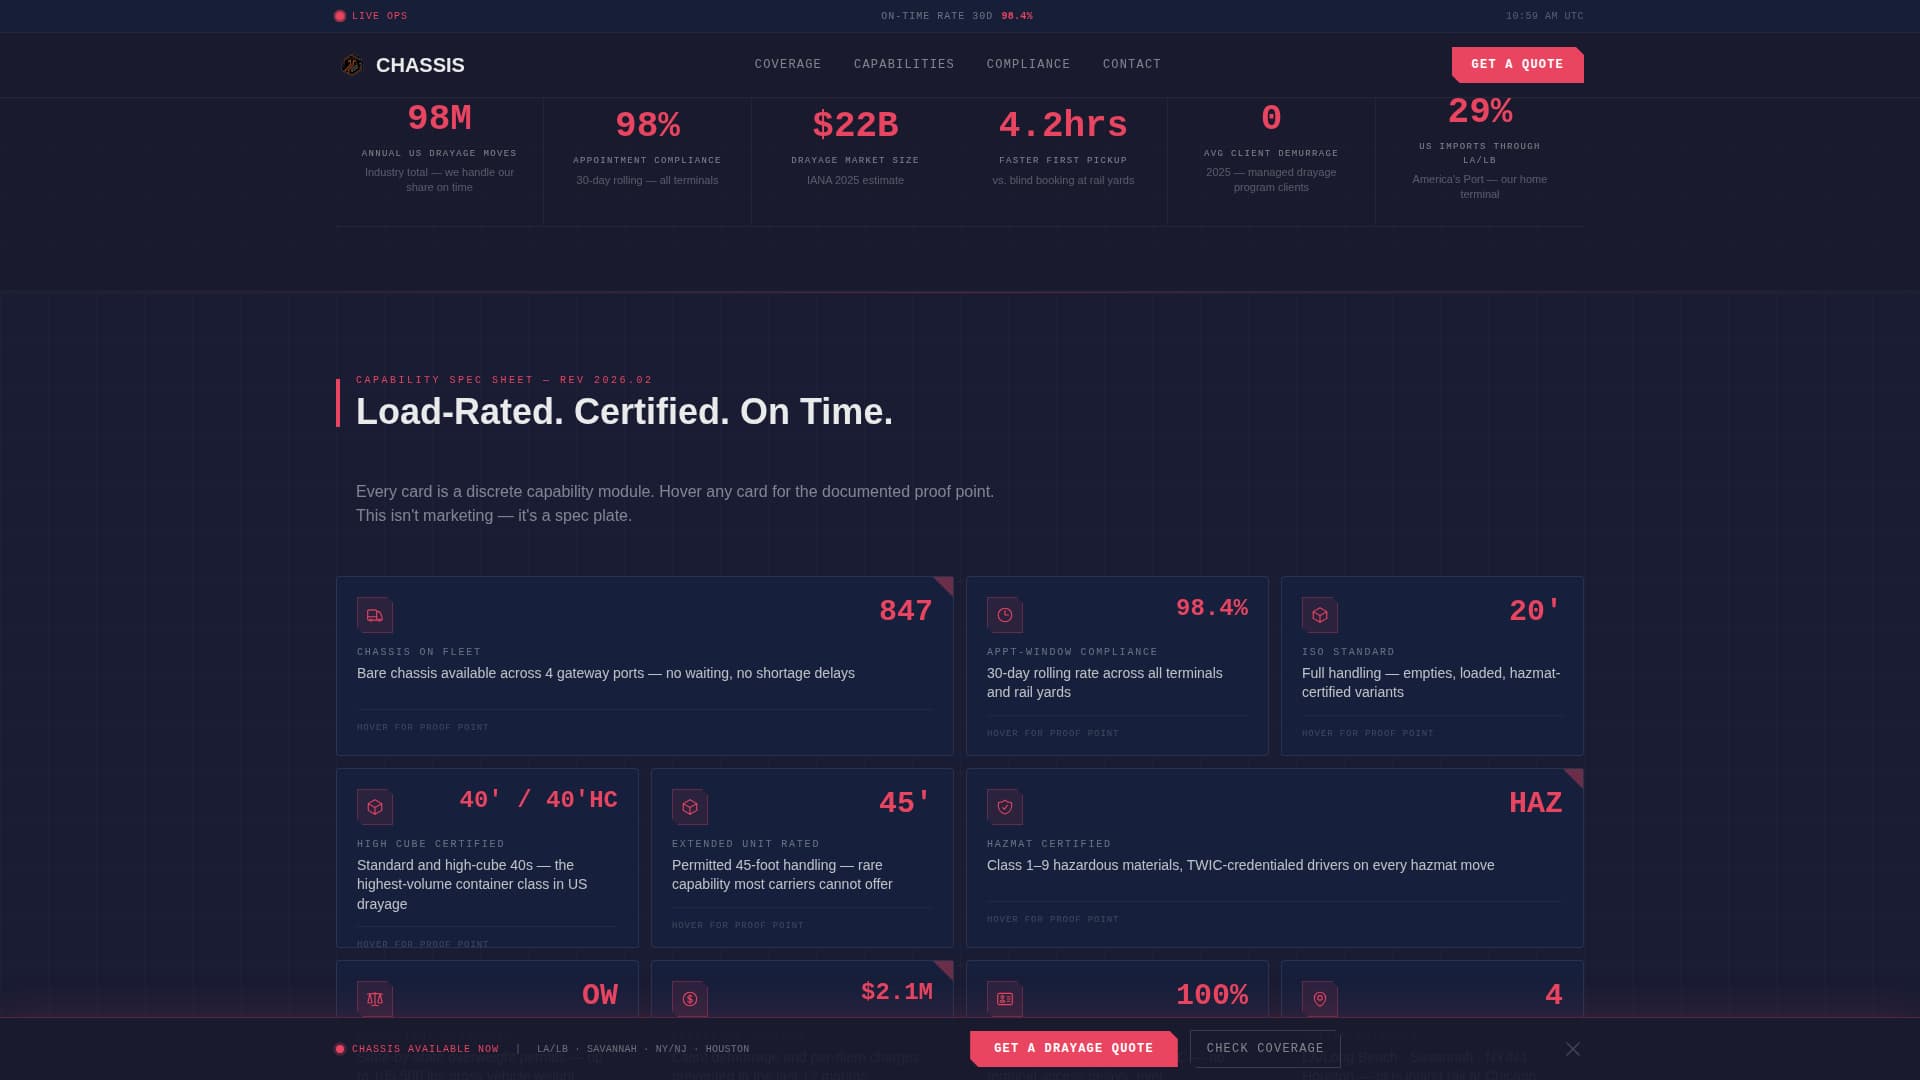
Task: Click the scales icon on the OW card
Action: click(375, 999)
